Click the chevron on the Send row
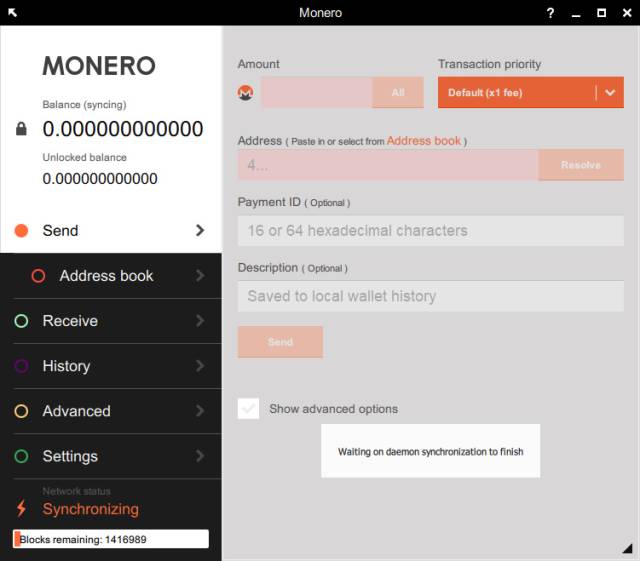Viewport: 640px width, 561px height. coord(200,230)
